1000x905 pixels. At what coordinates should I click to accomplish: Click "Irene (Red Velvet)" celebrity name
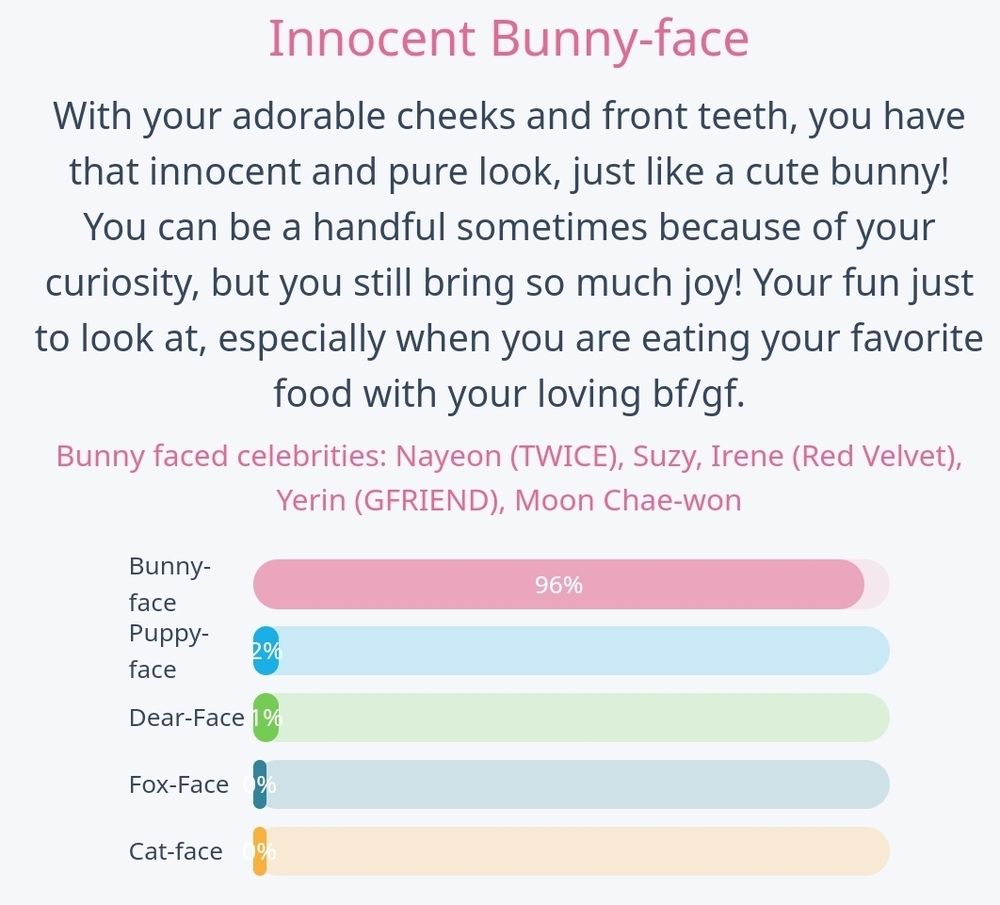coord(835,456)
